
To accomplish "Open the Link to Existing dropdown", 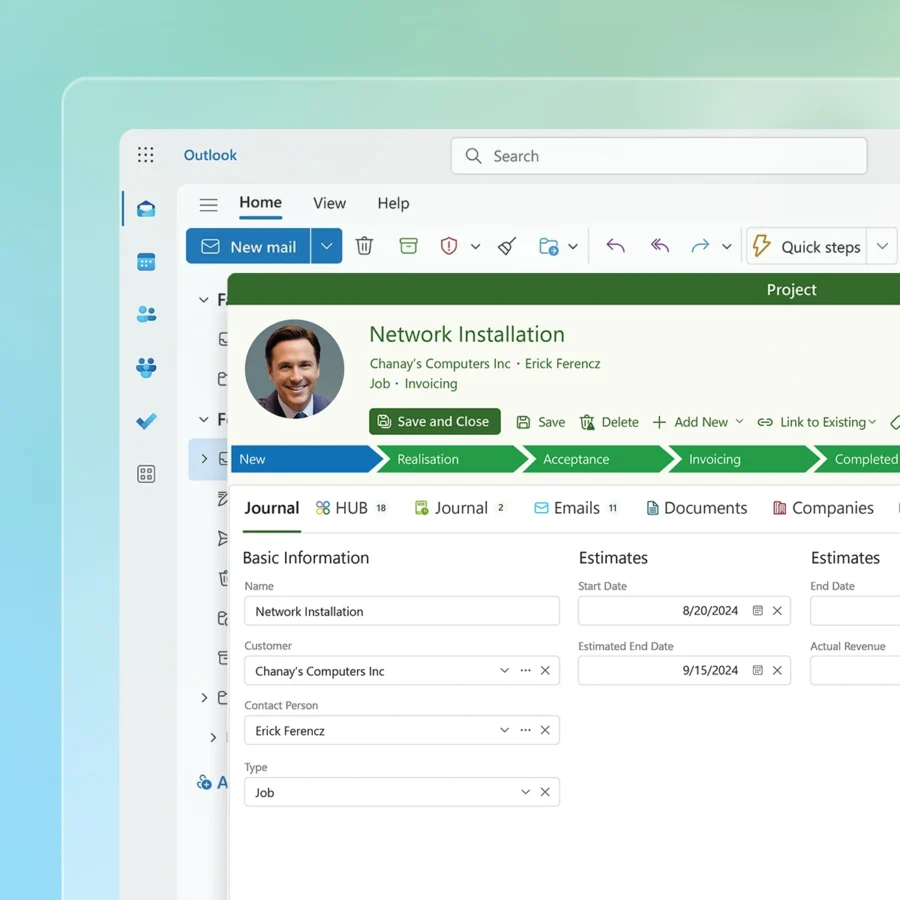I will coord(817,422).
